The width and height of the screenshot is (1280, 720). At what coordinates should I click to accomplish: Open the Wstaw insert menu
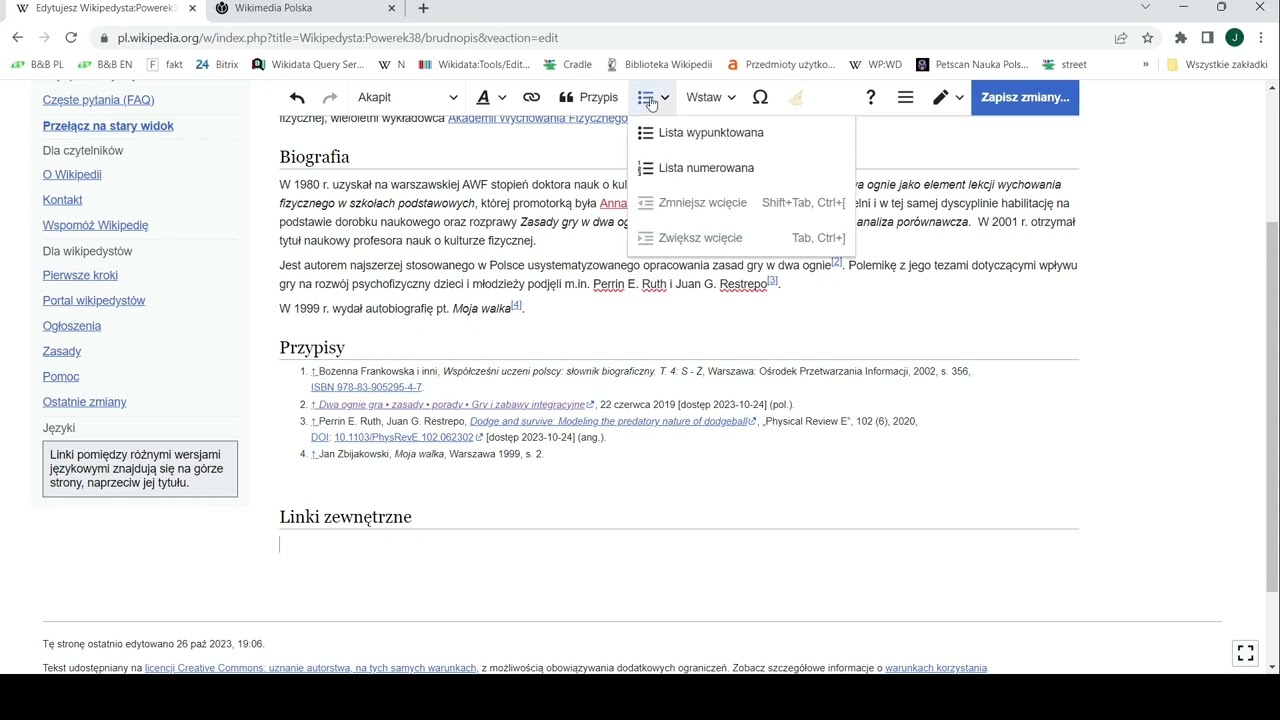pos(710,97)
